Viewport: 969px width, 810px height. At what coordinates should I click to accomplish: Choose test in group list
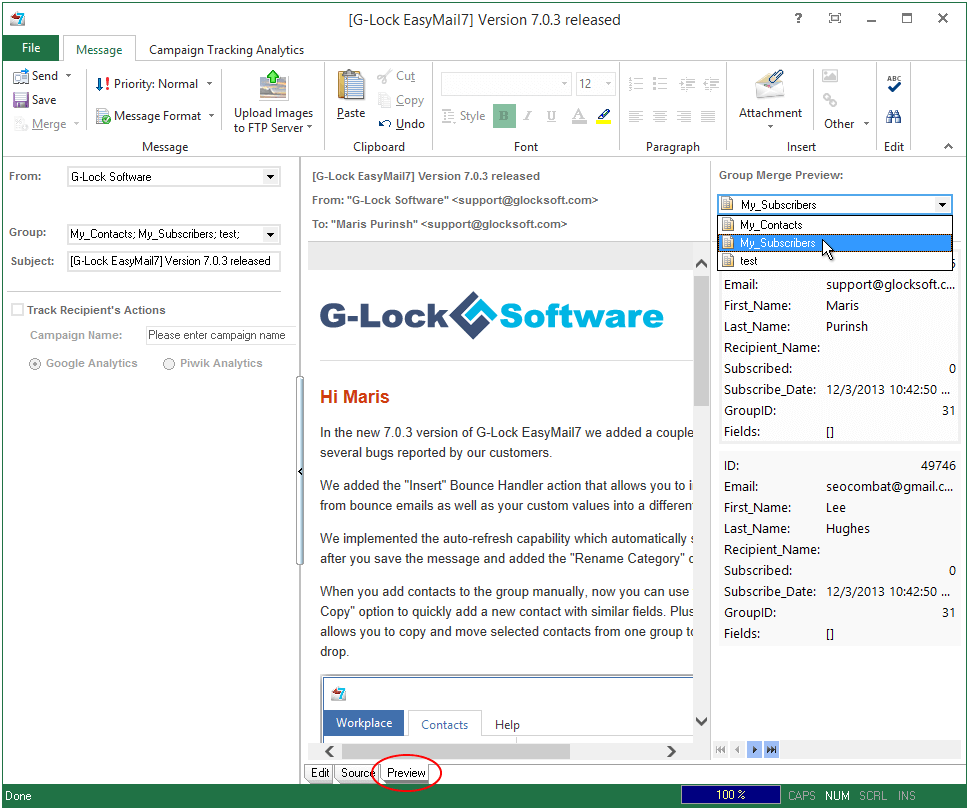834,261
